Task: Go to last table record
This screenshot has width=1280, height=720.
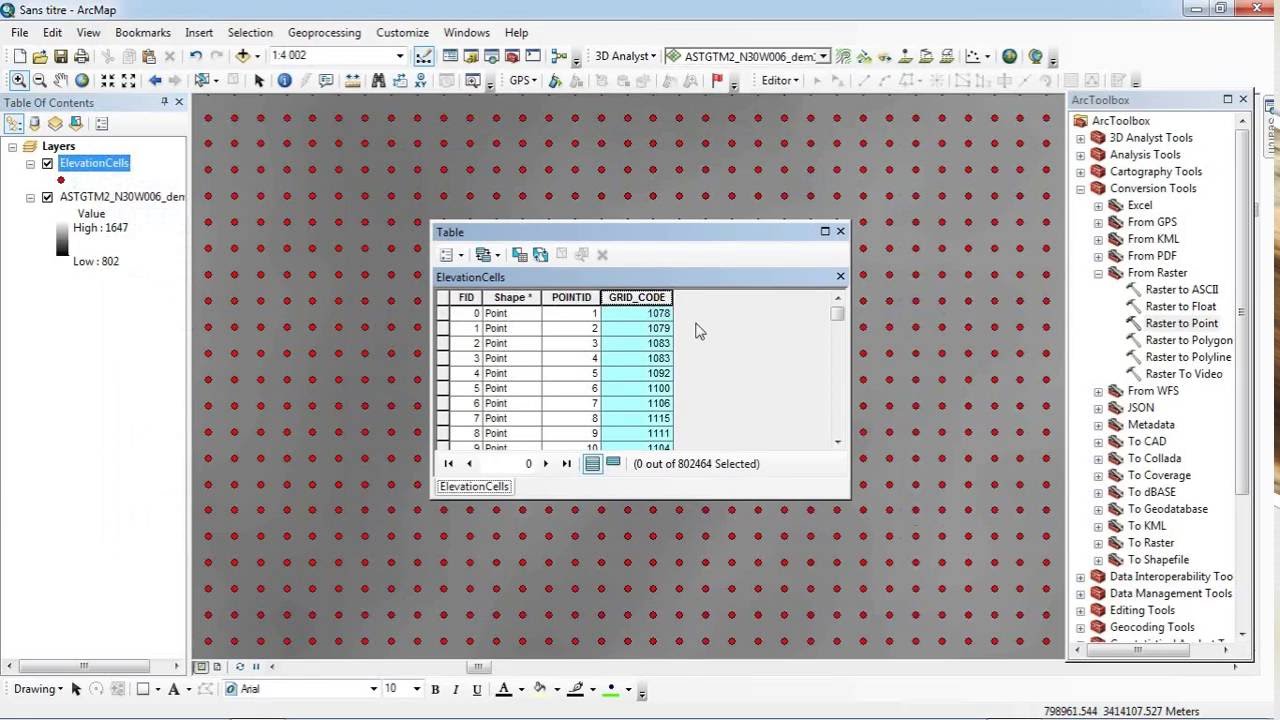Action: [567, 463]
